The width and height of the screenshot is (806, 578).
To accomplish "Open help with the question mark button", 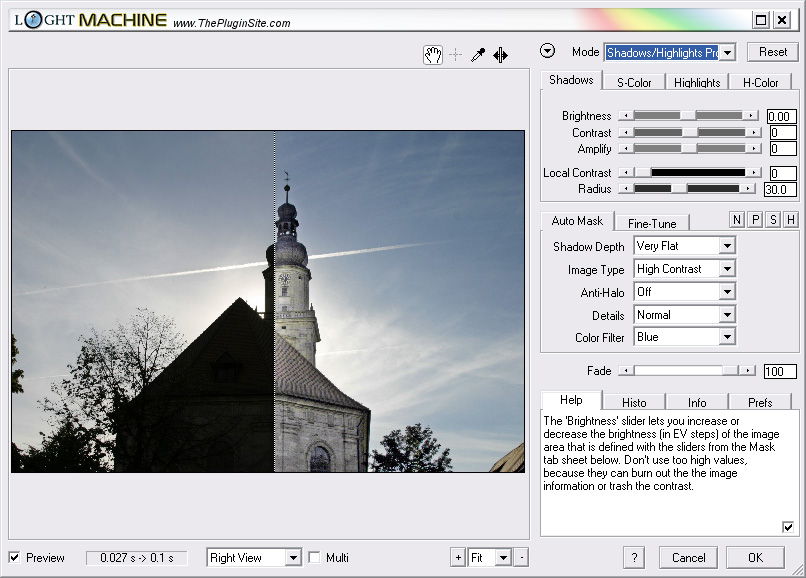I will pyautogui.click(x=633, y=557).
